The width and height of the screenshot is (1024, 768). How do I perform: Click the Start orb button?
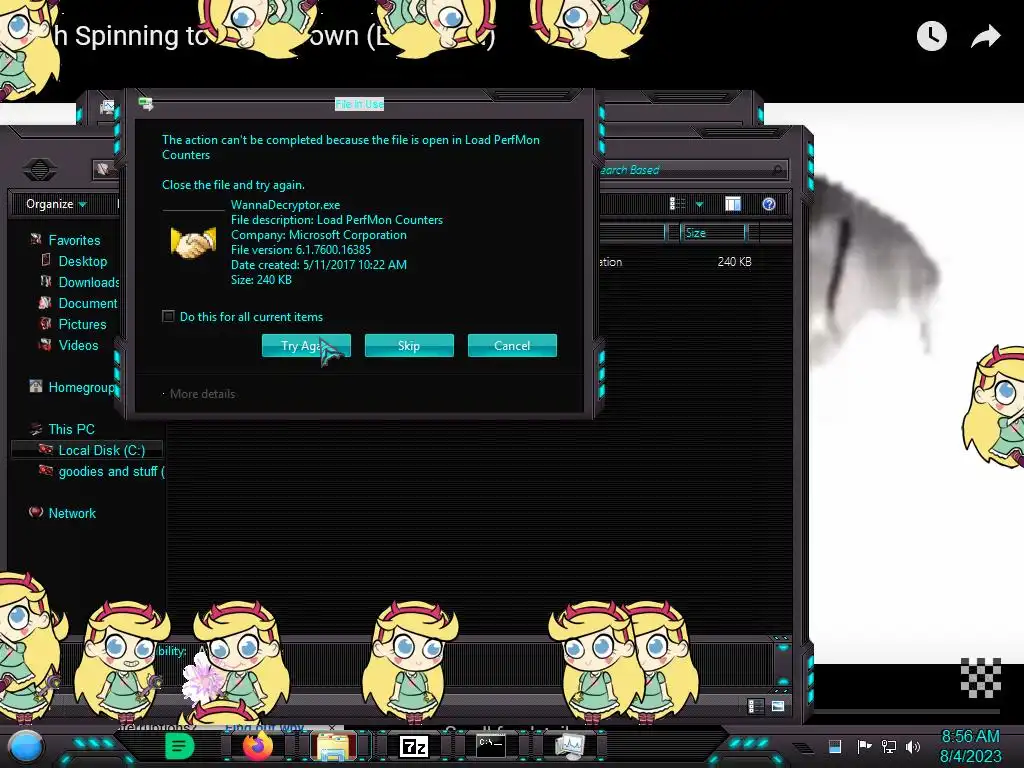coord(25,746)
